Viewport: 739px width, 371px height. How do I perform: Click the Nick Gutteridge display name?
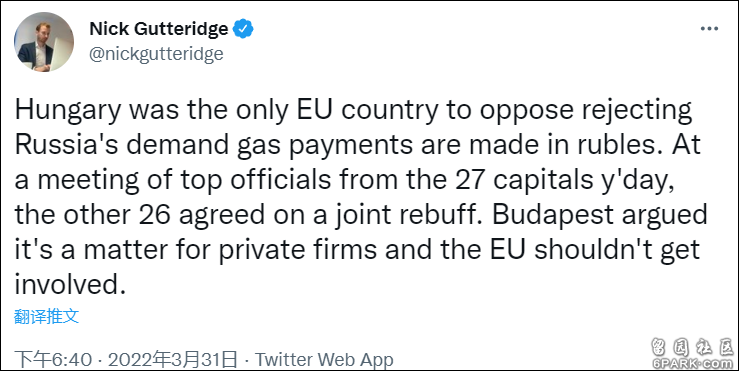[x=159, y=29]
